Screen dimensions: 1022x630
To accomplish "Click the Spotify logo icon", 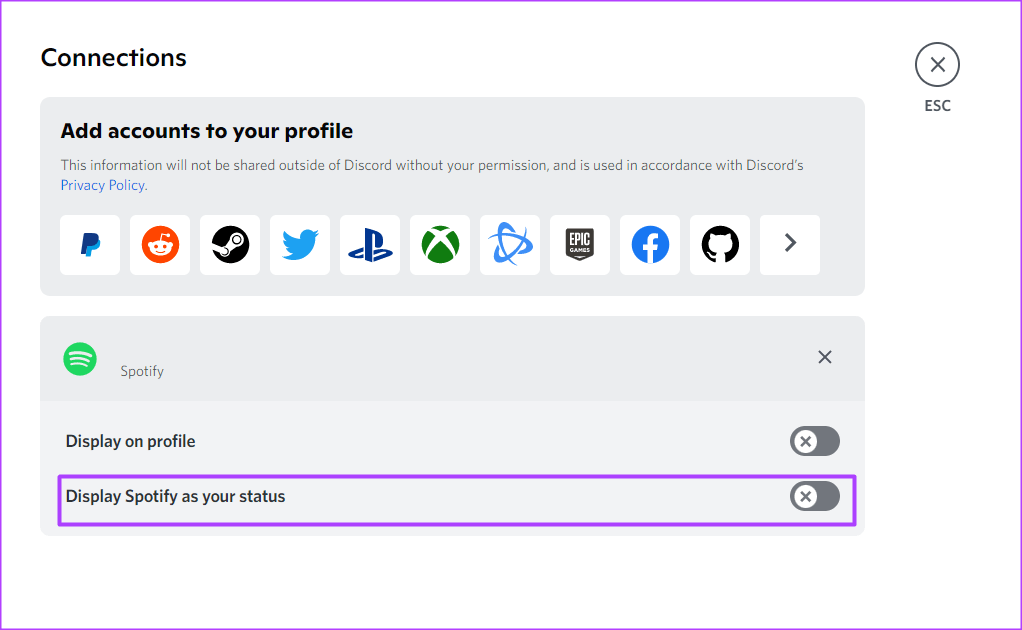I will [80, 359].
